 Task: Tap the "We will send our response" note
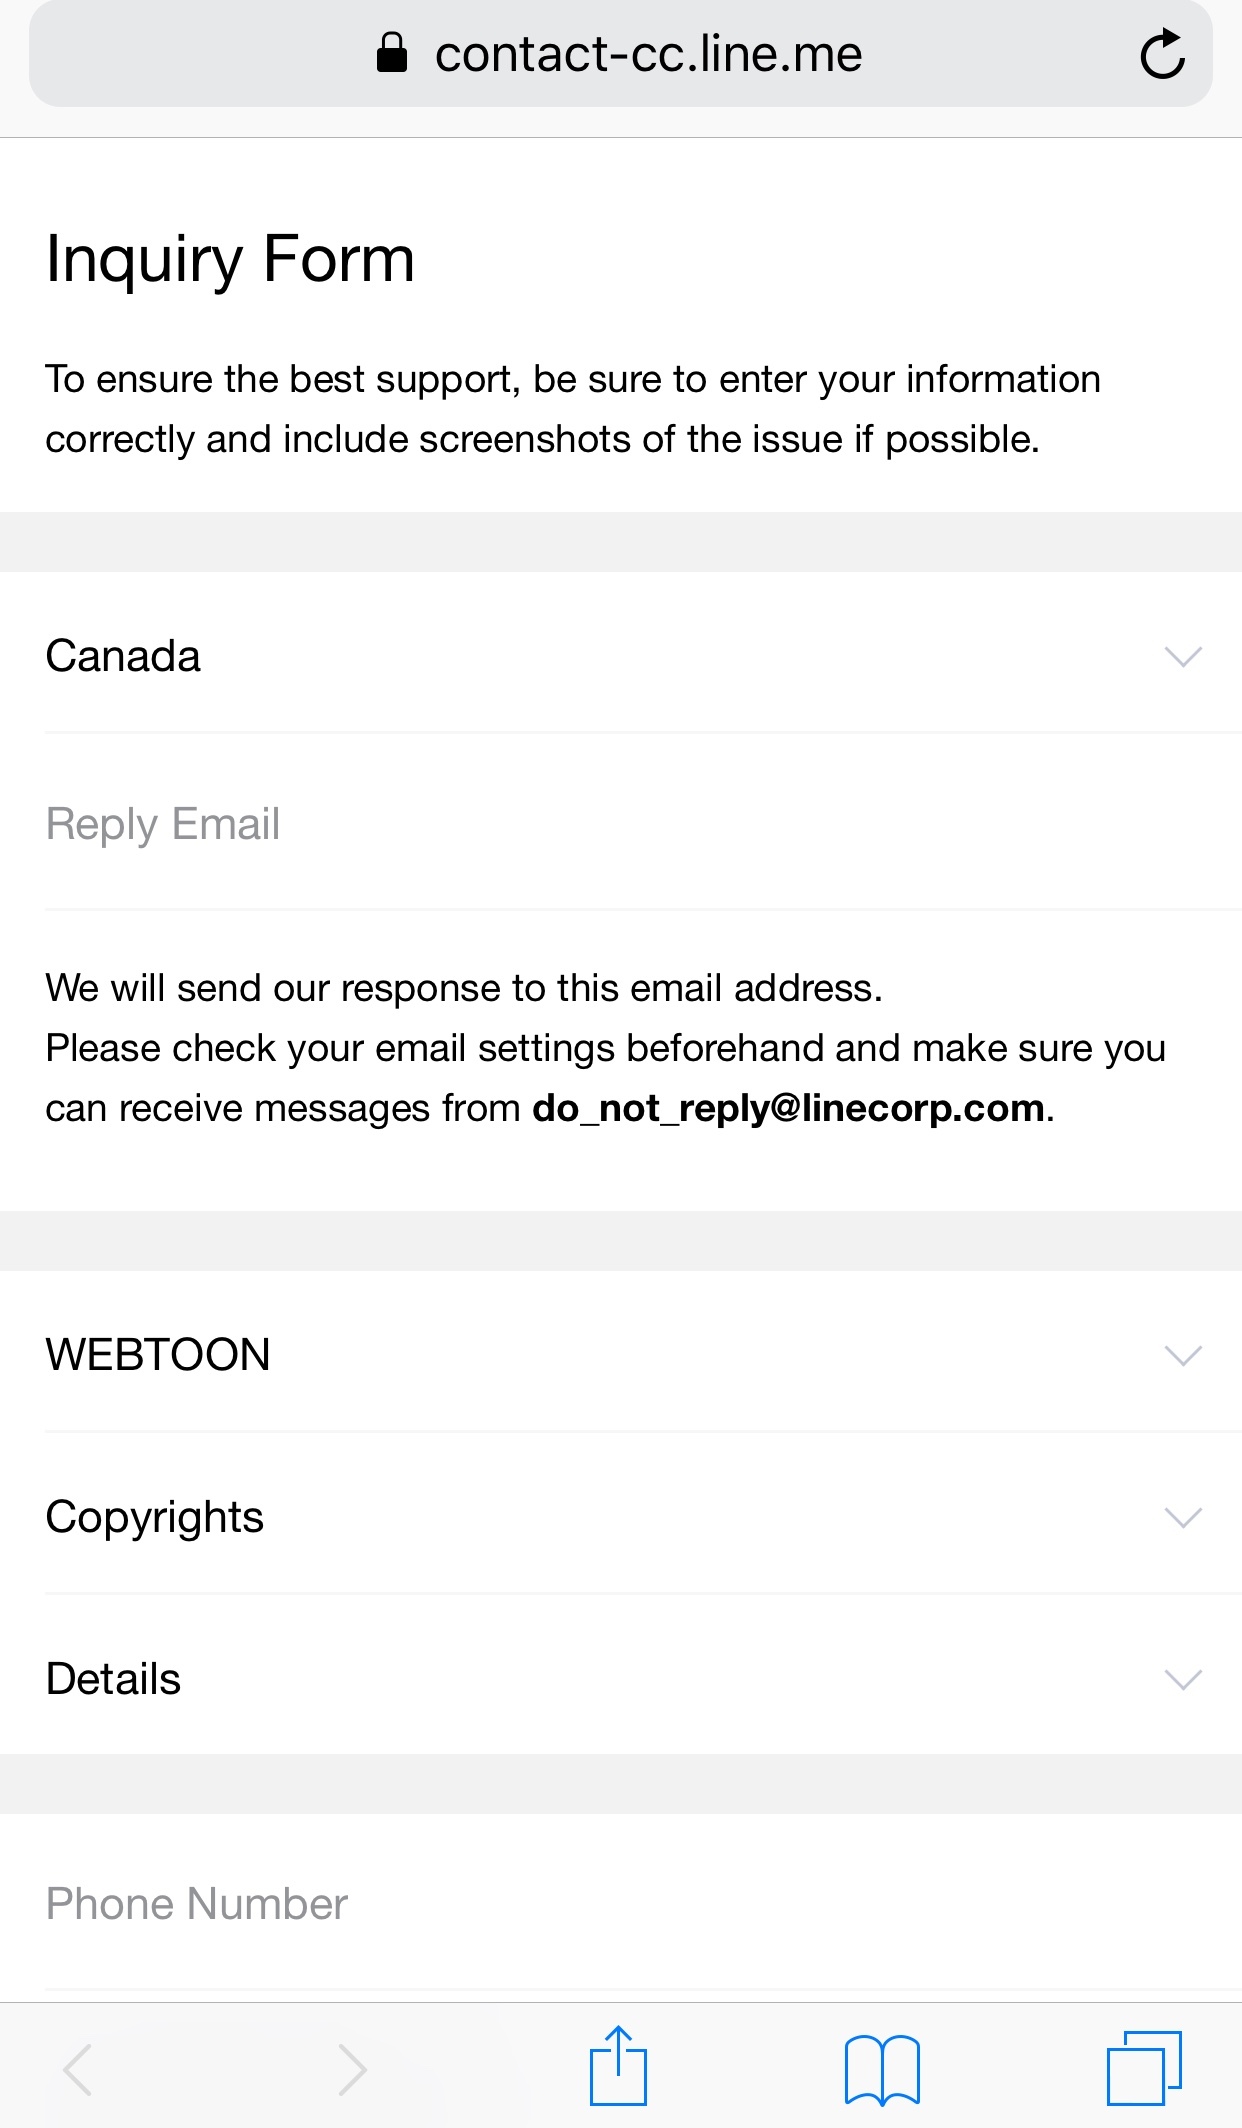(464, 988)
